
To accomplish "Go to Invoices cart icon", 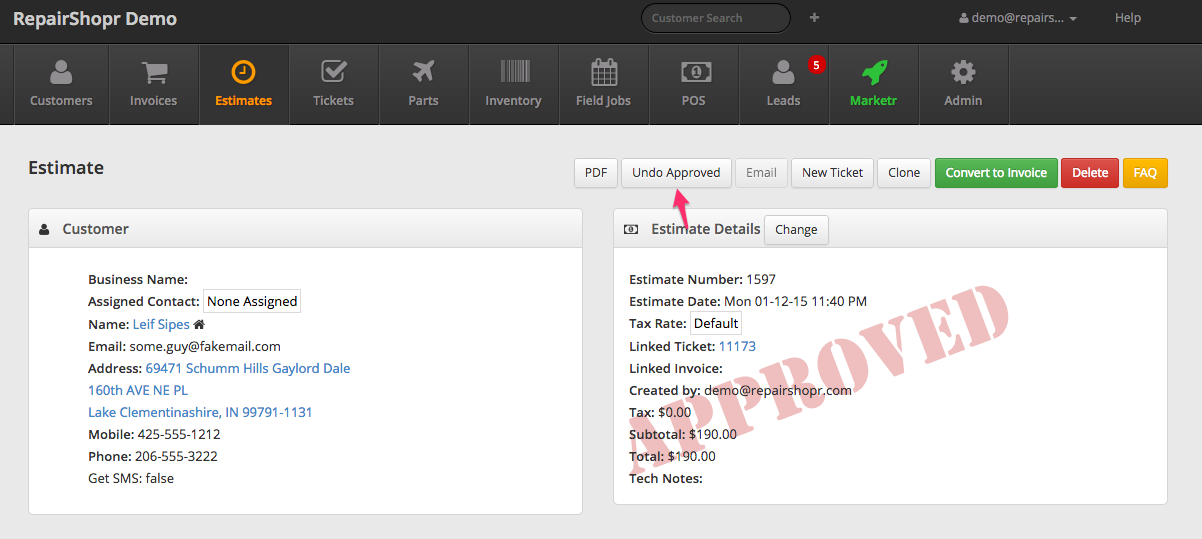I will coord(153,73).
